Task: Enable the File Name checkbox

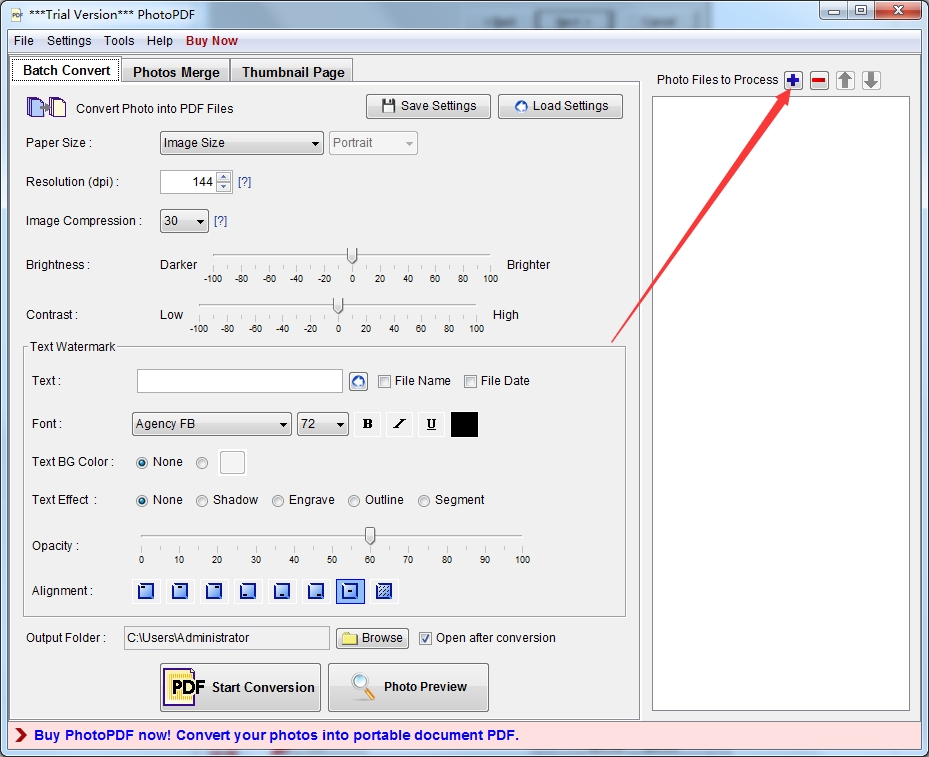Action: click(385, 381)
